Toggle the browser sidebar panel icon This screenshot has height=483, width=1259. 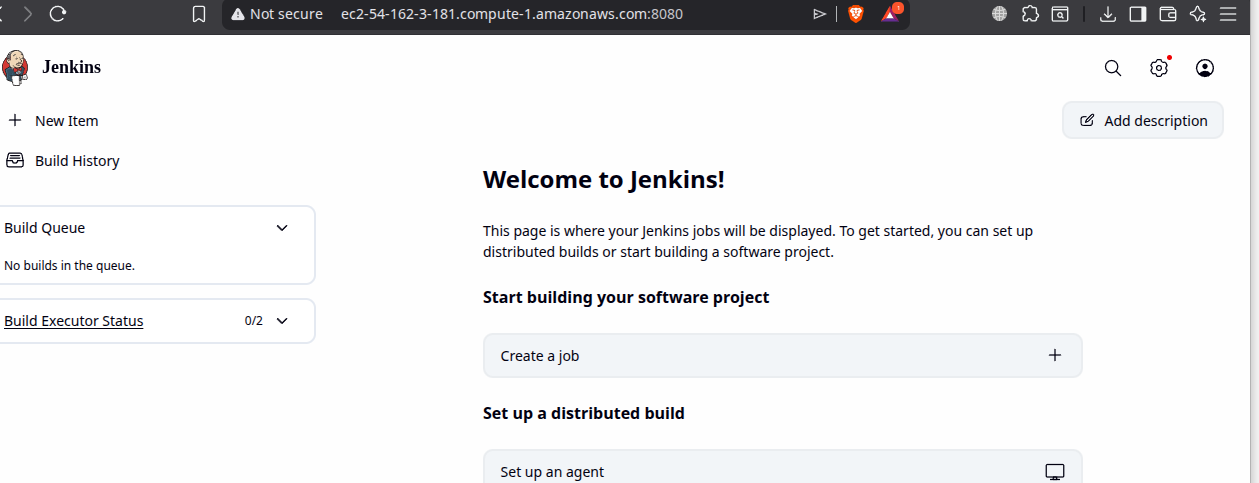tap(1138, 14)
